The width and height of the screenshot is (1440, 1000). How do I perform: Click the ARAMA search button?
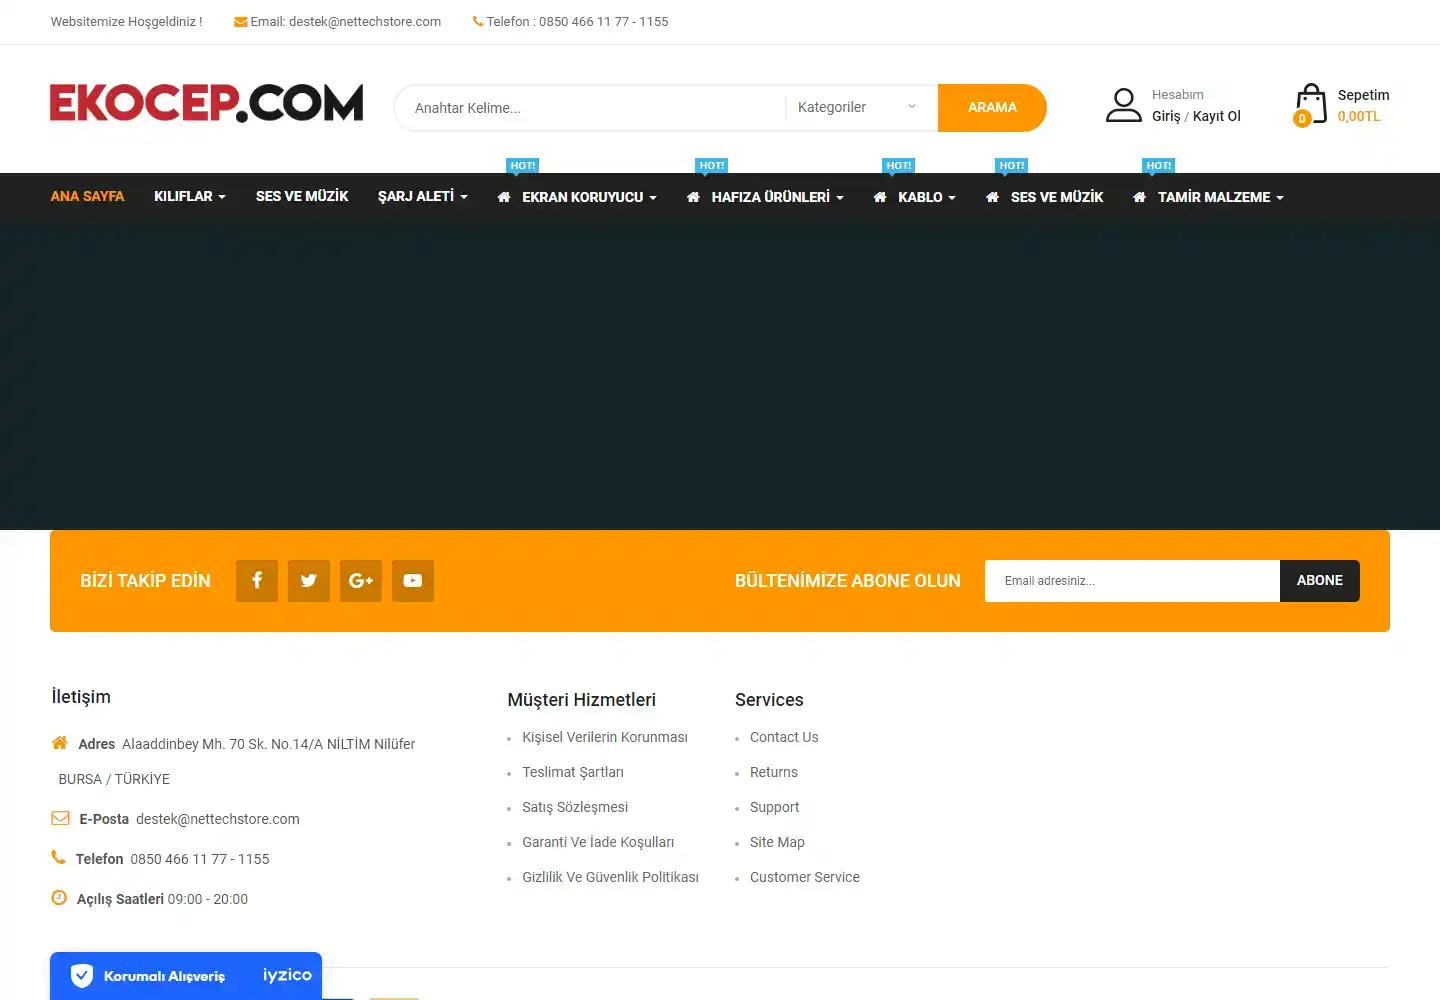coord(992,108)
